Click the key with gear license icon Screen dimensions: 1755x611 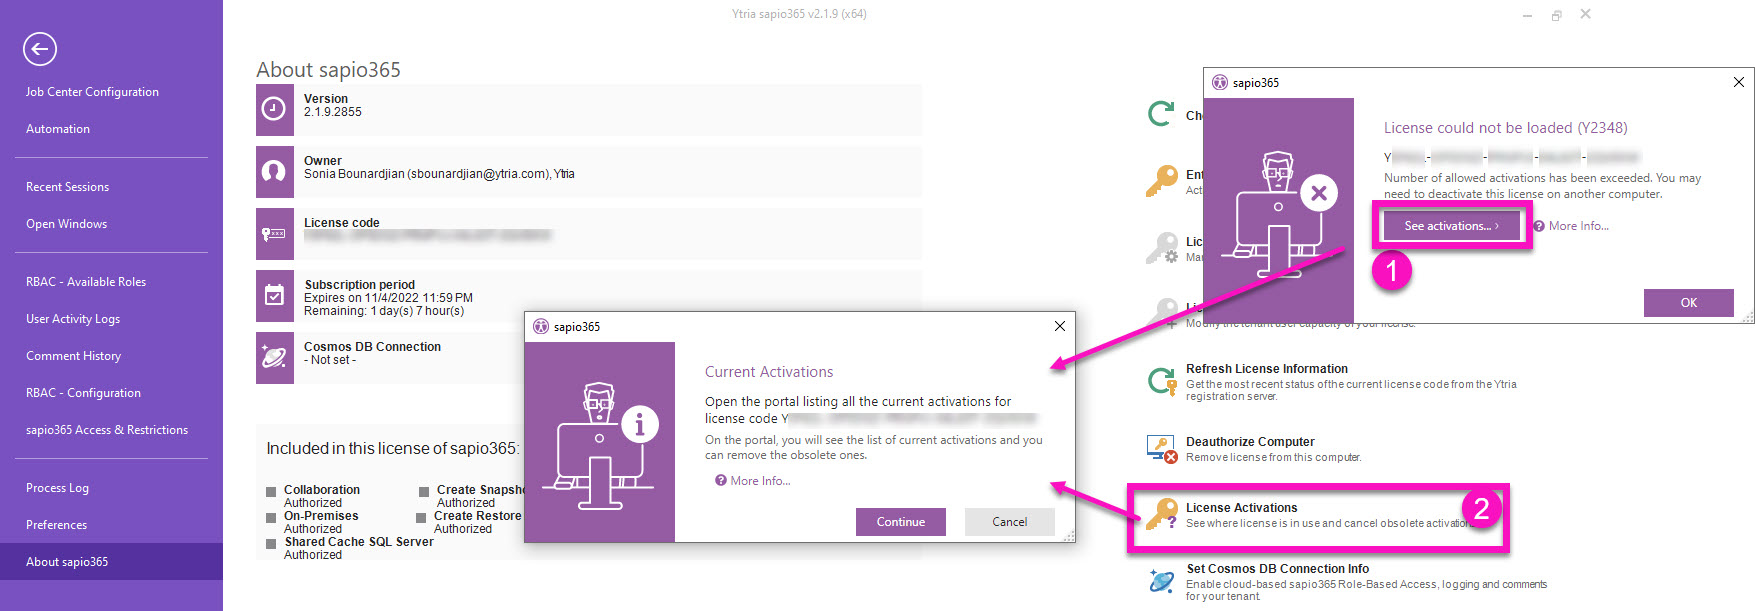point(1161,248)
